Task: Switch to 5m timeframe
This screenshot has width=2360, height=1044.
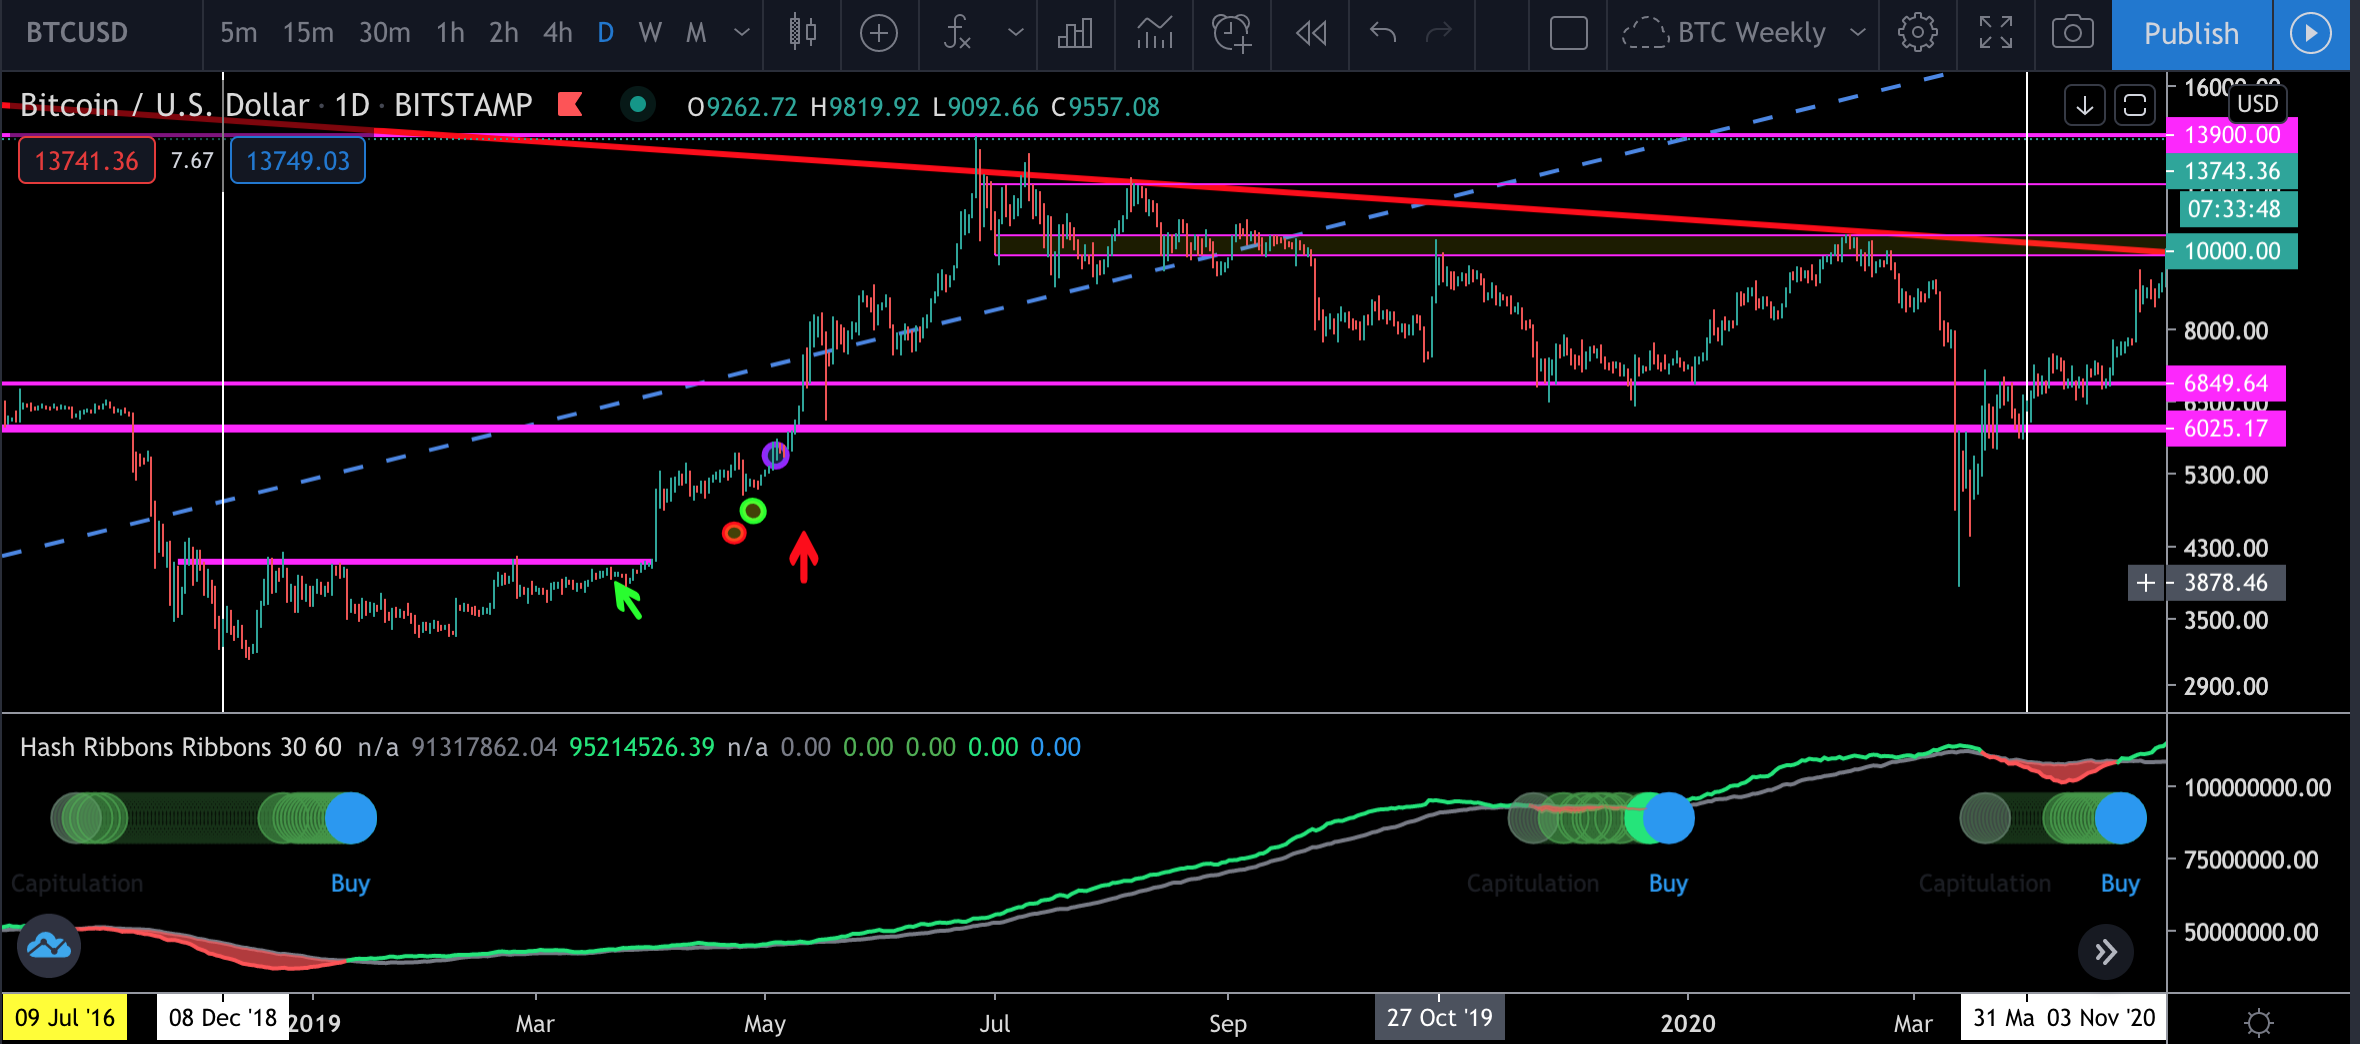Action: pos(238,33)
